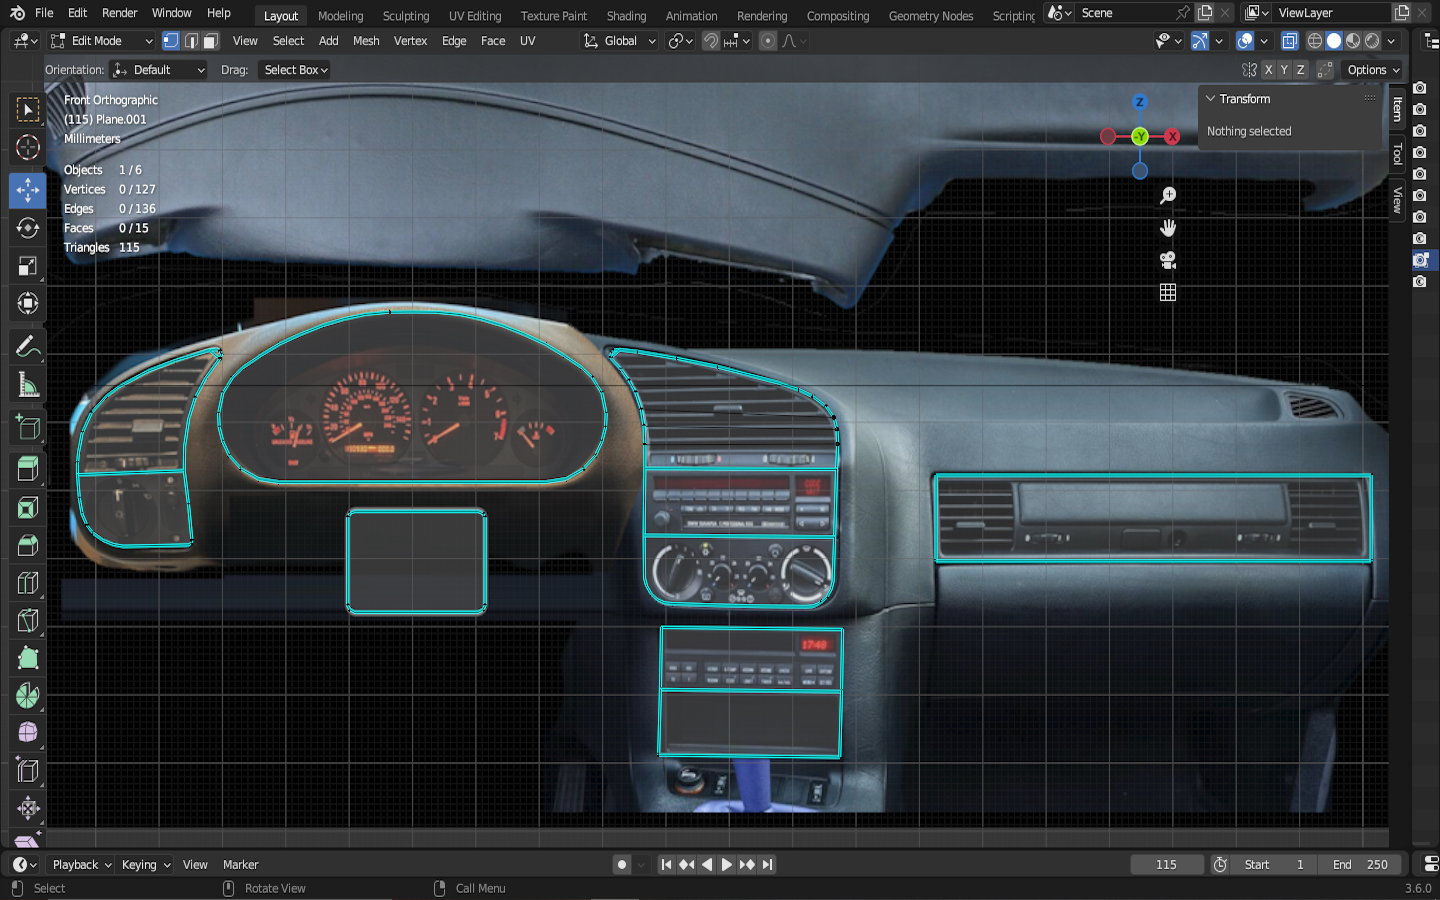This screenshot has height=900, width=1440.
Task: Select the Select Box tool in the toolbar
Action: pyautogui.click(x=28, y=109)
